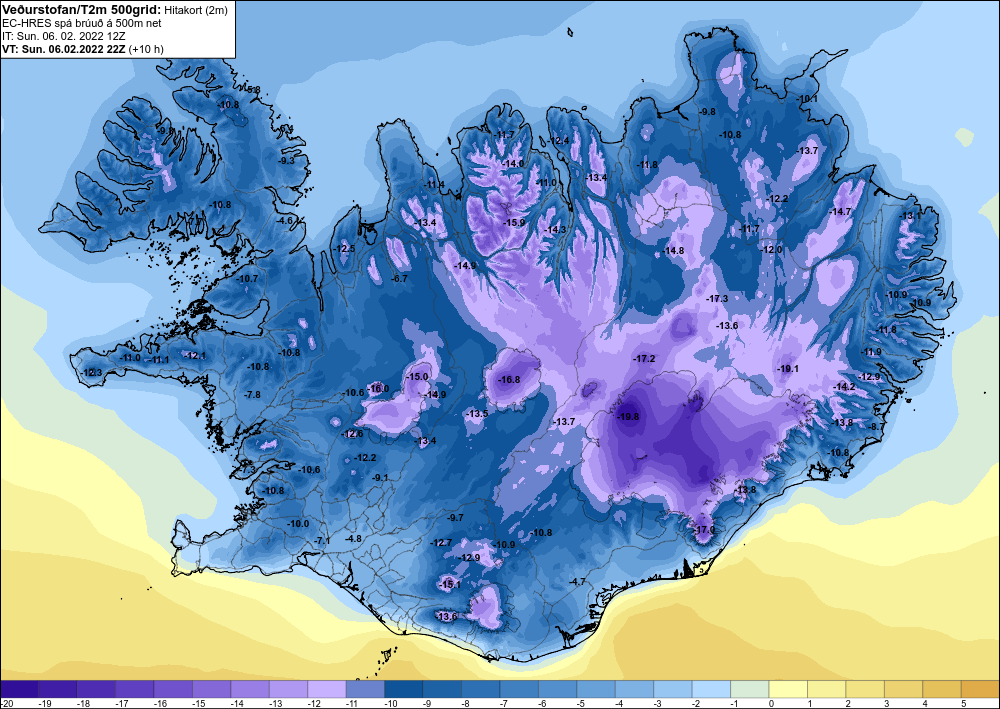Click the pale green swatch between -1 and 0

[749, 689]
